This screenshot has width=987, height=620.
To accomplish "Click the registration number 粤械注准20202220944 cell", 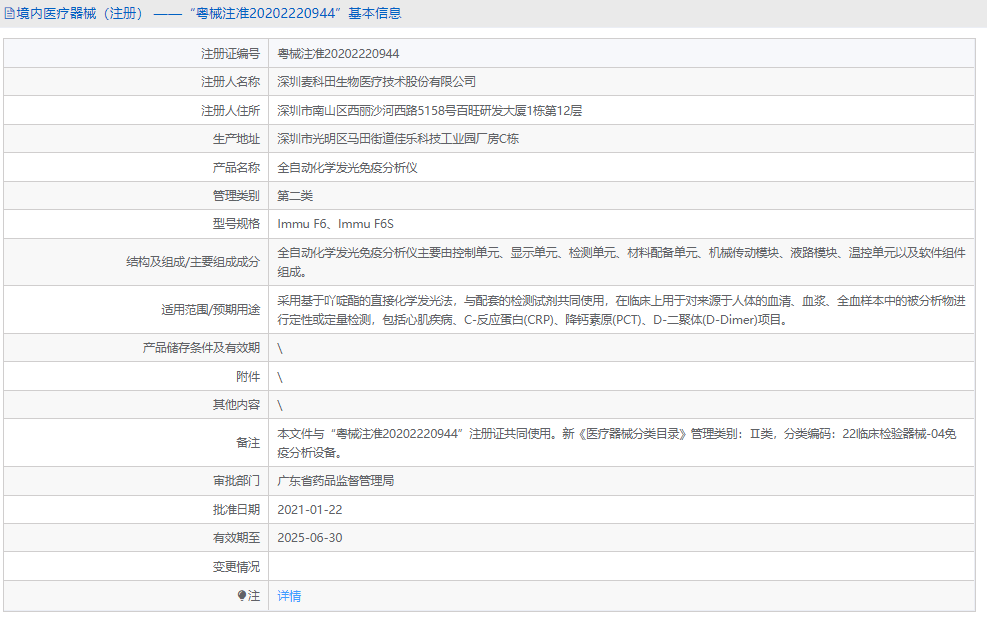I will 340,53.
